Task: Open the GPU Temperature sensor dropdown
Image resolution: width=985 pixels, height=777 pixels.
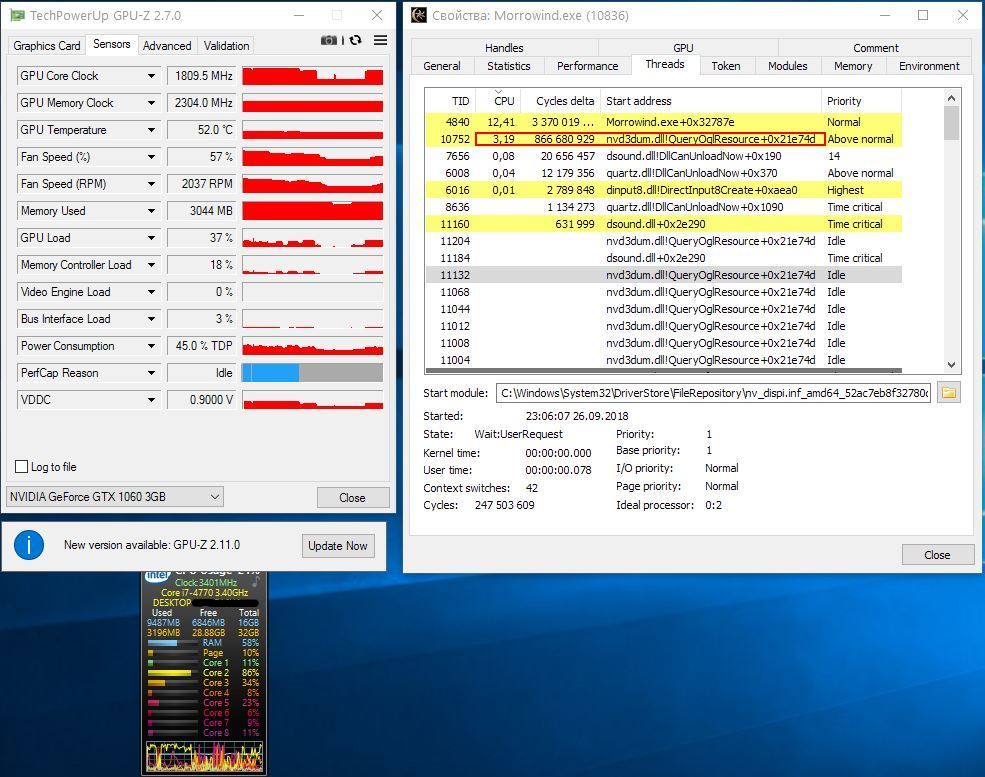Action: [151, 129]
